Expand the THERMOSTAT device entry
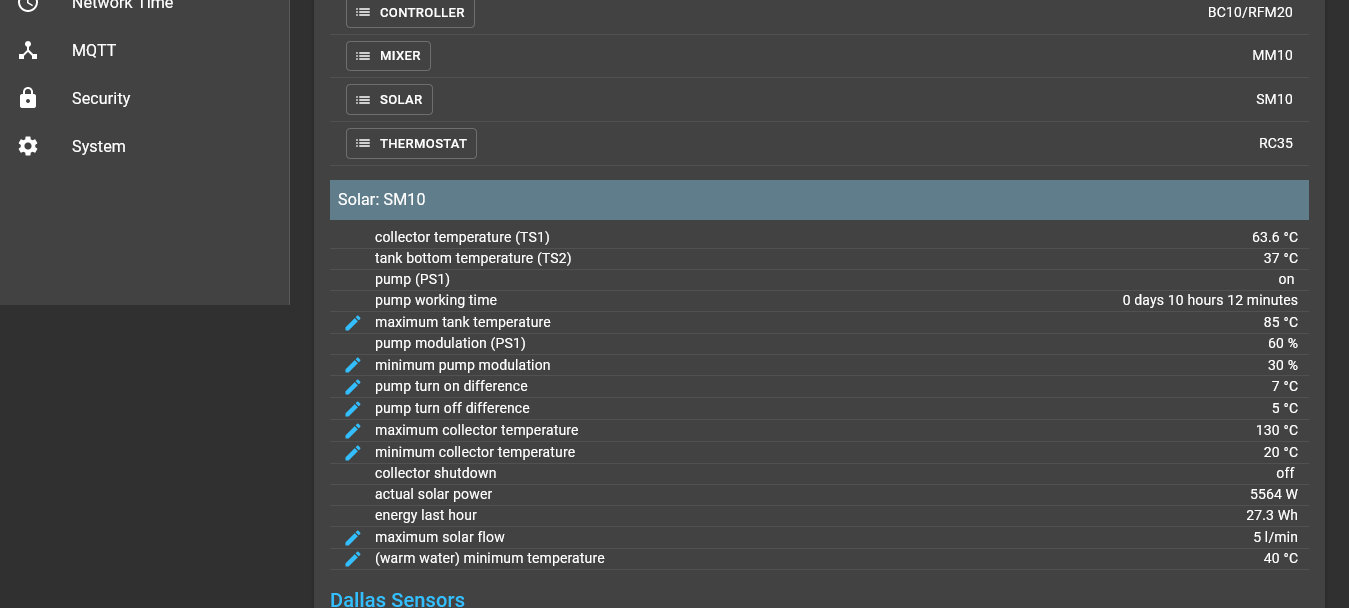The width and height of the screenshot is (1349, 608). (x=410, y=143)
